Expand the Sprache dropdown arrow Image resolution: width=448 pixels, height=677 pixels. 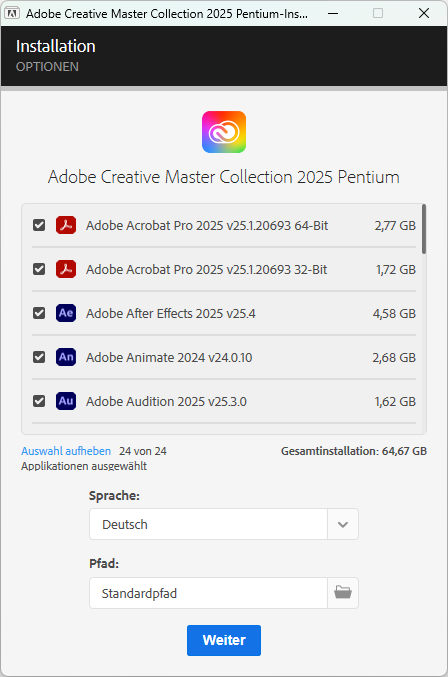point(343,524)
